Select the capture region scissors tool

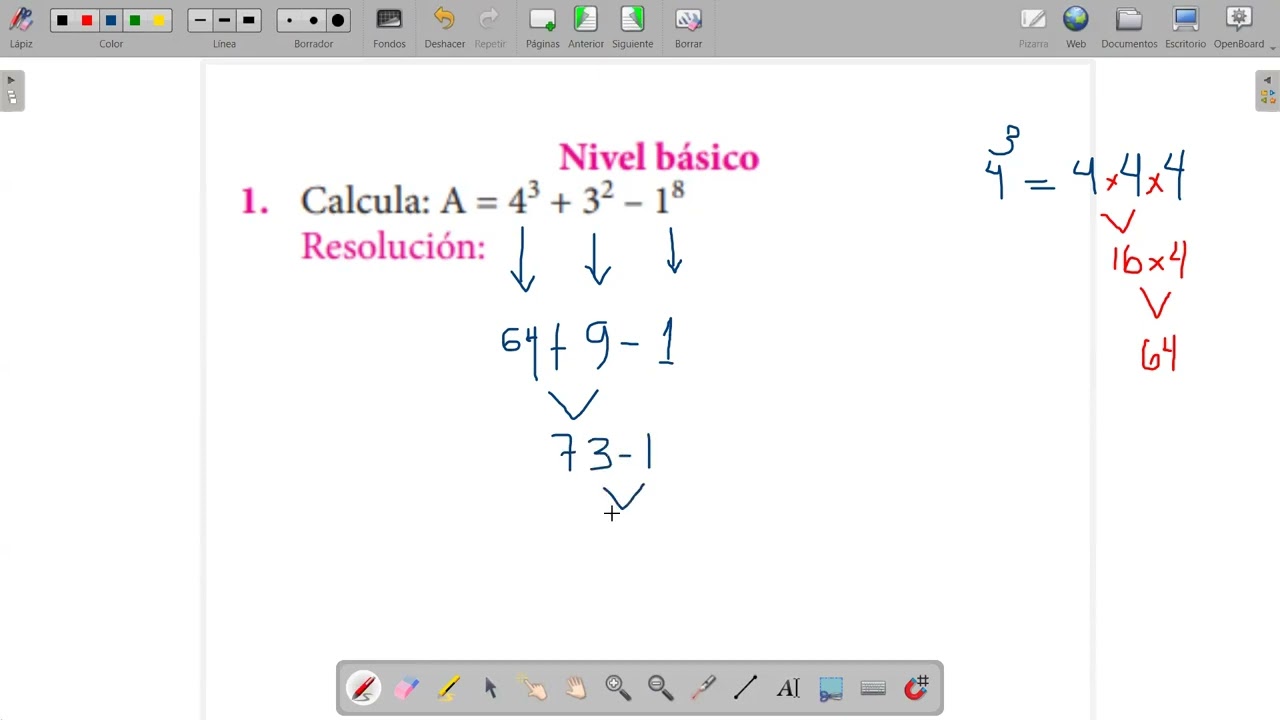(830, 688)
